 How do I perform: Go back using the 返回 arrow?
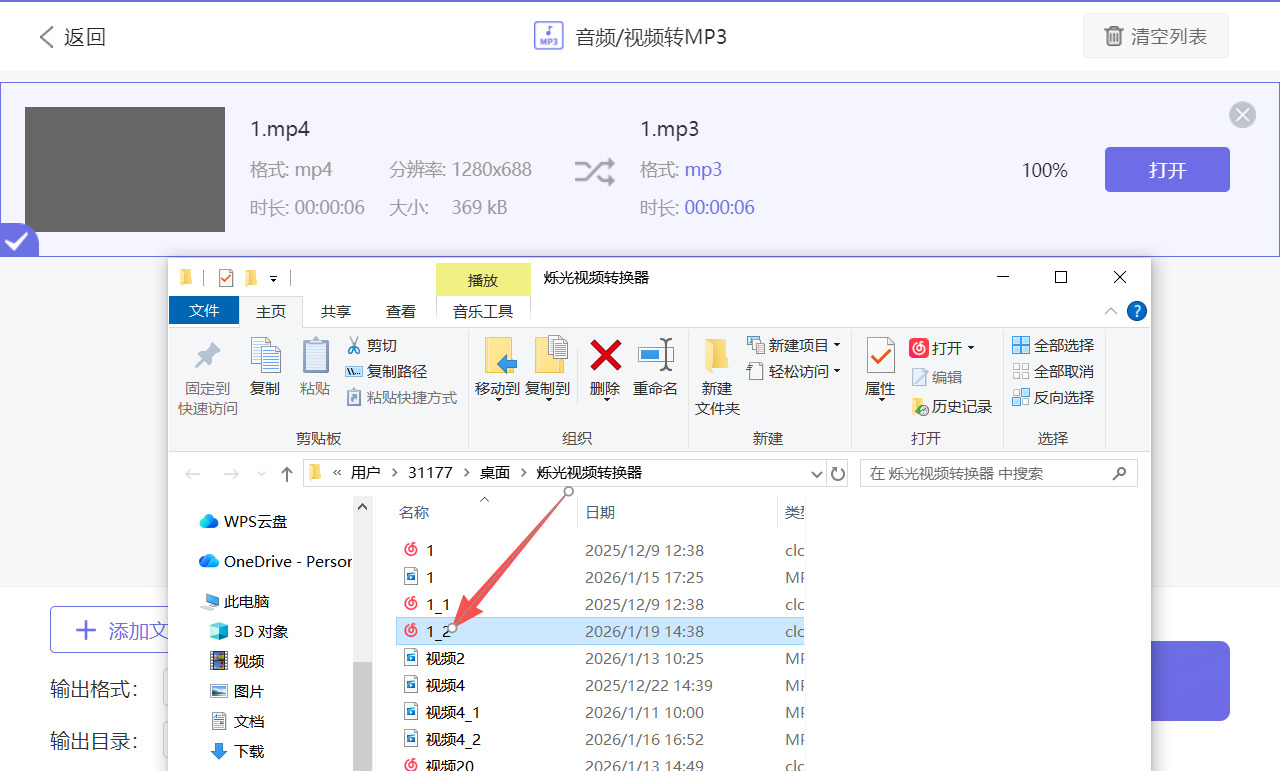(x=72, y=37)
